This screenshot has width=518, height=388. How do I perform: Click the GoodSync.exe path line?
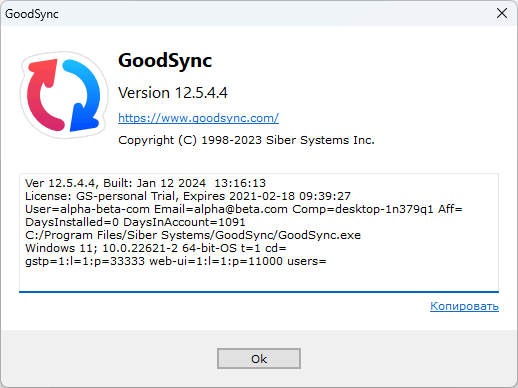tap(193, 235)
